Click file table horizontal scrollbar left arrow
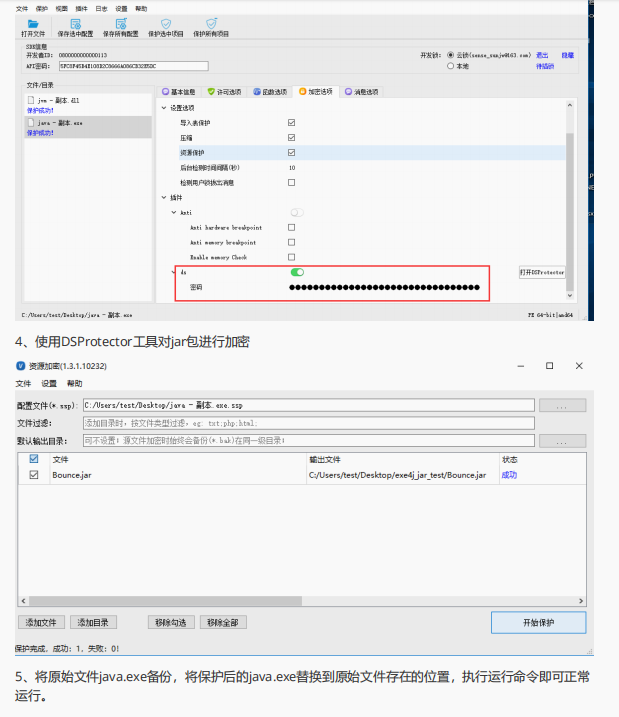619x717 pixels. point(24,601)
